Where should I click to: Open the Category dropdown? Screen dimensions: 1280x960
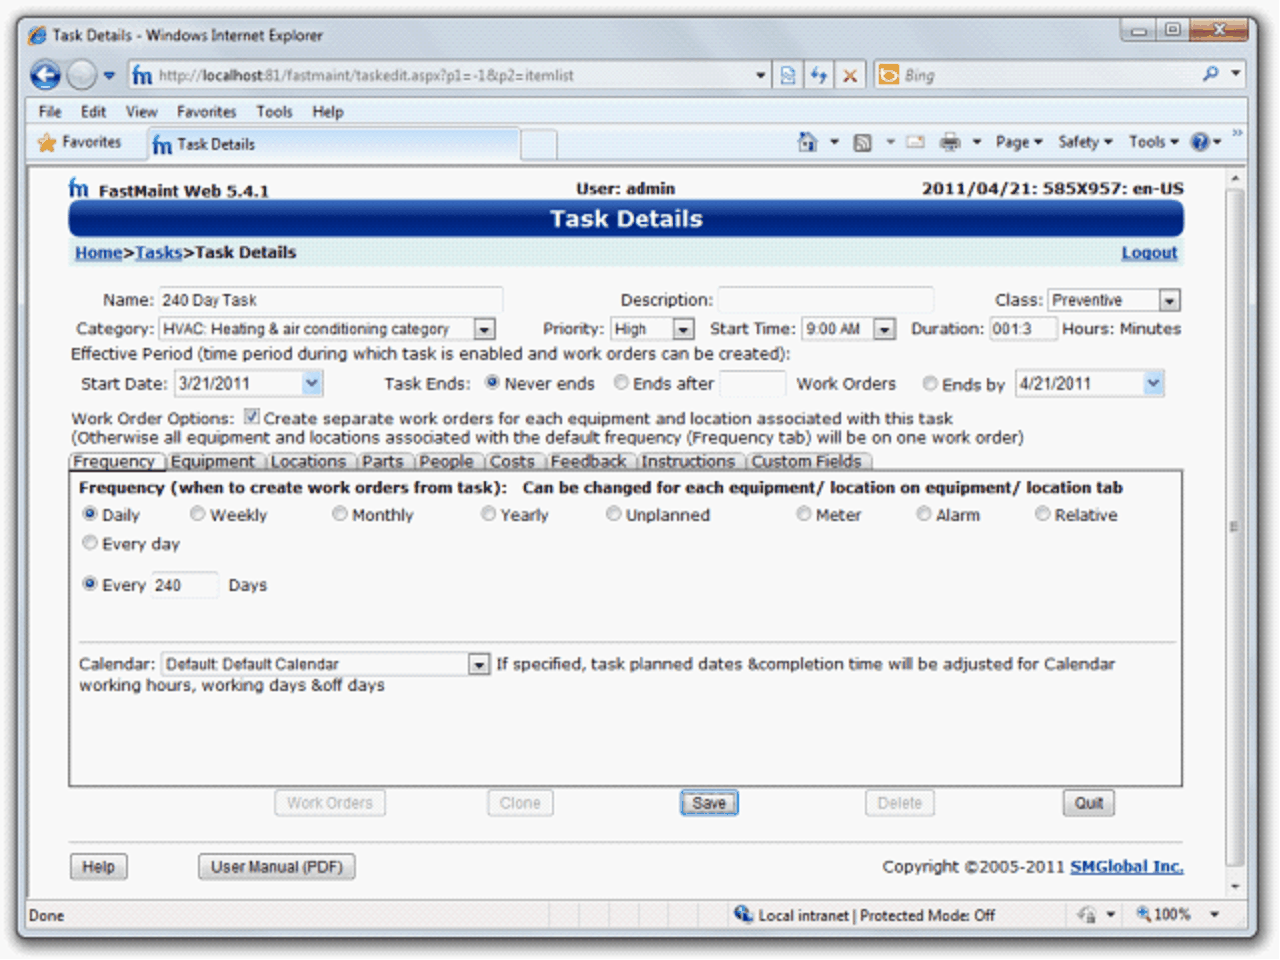(484, 329)
